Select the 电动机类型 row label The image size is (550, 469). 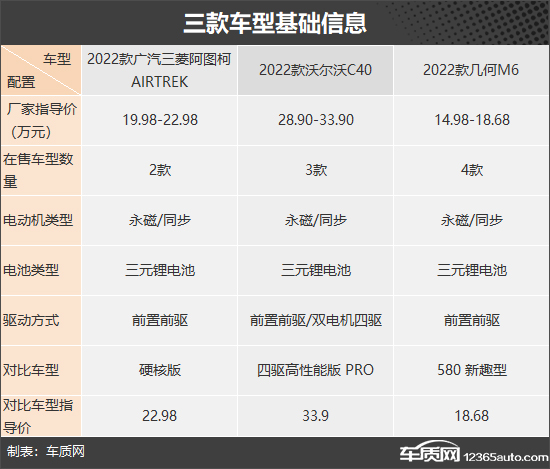[x=38, y=220]
